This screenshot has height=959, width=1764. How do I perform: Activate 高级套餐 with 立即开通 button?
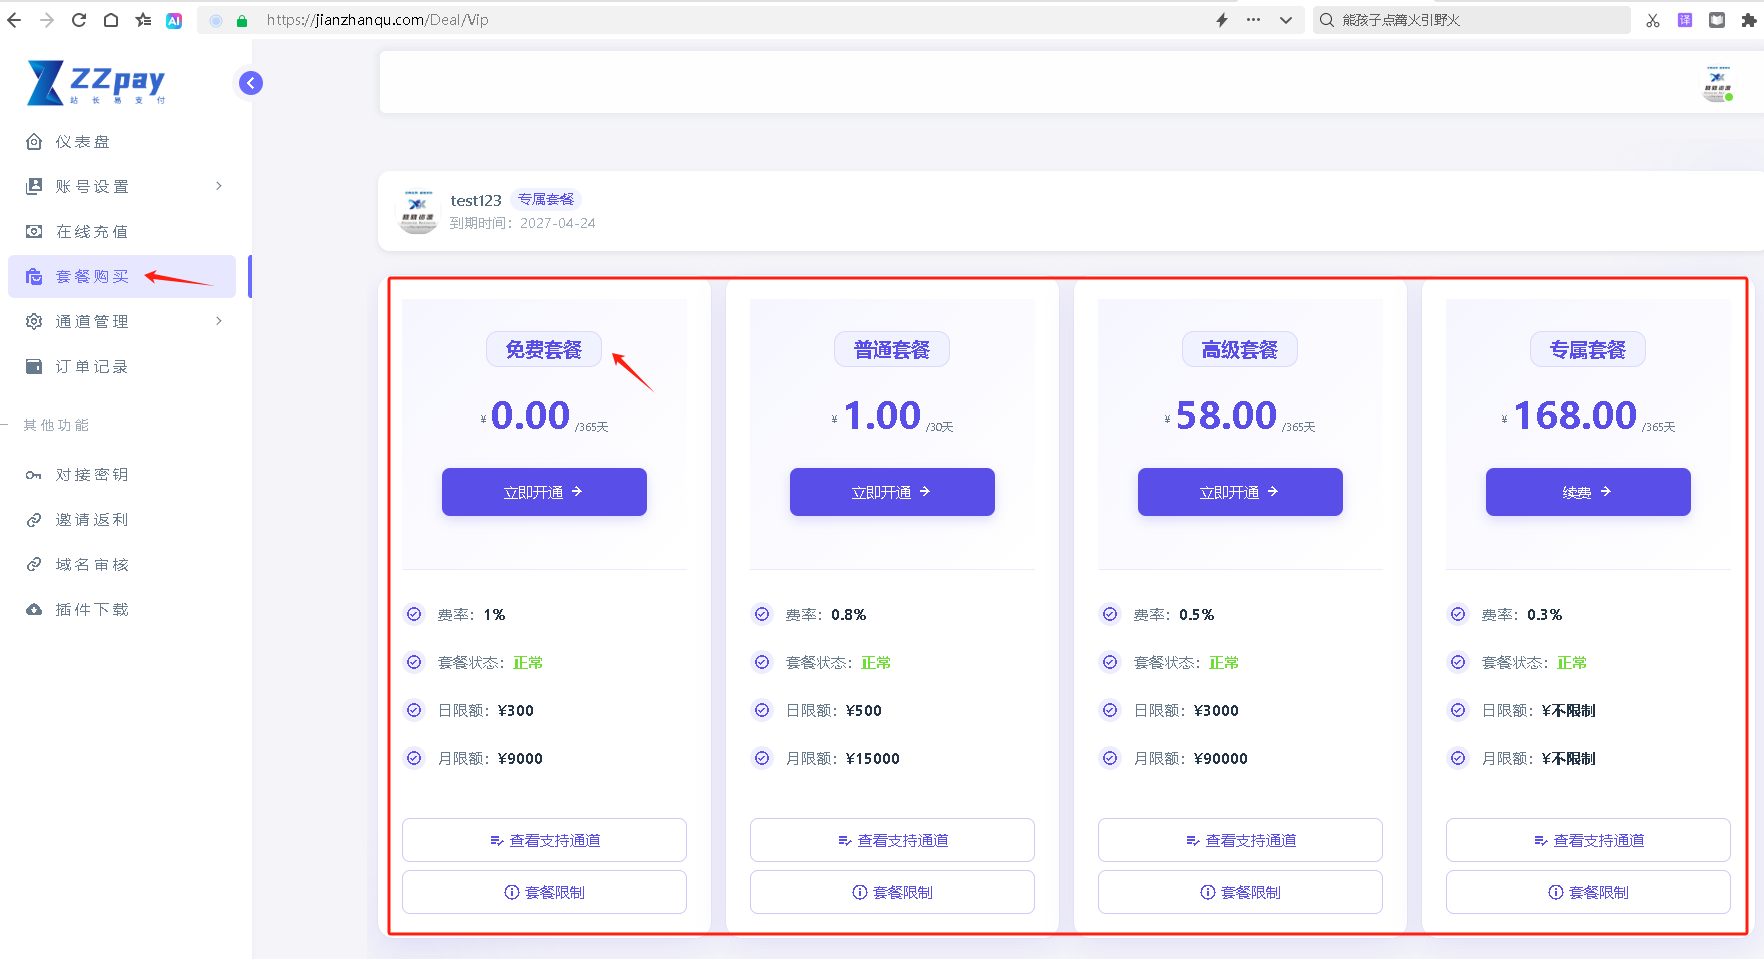tap(1240, 492)
